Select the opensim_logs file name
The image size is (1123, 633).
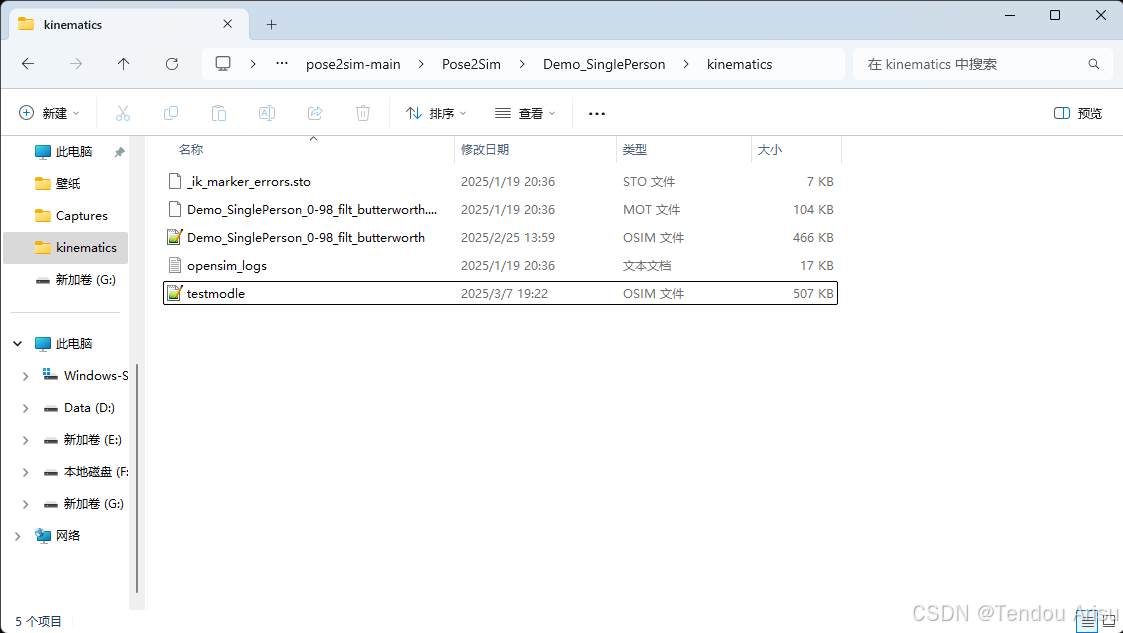coord(226,266)
